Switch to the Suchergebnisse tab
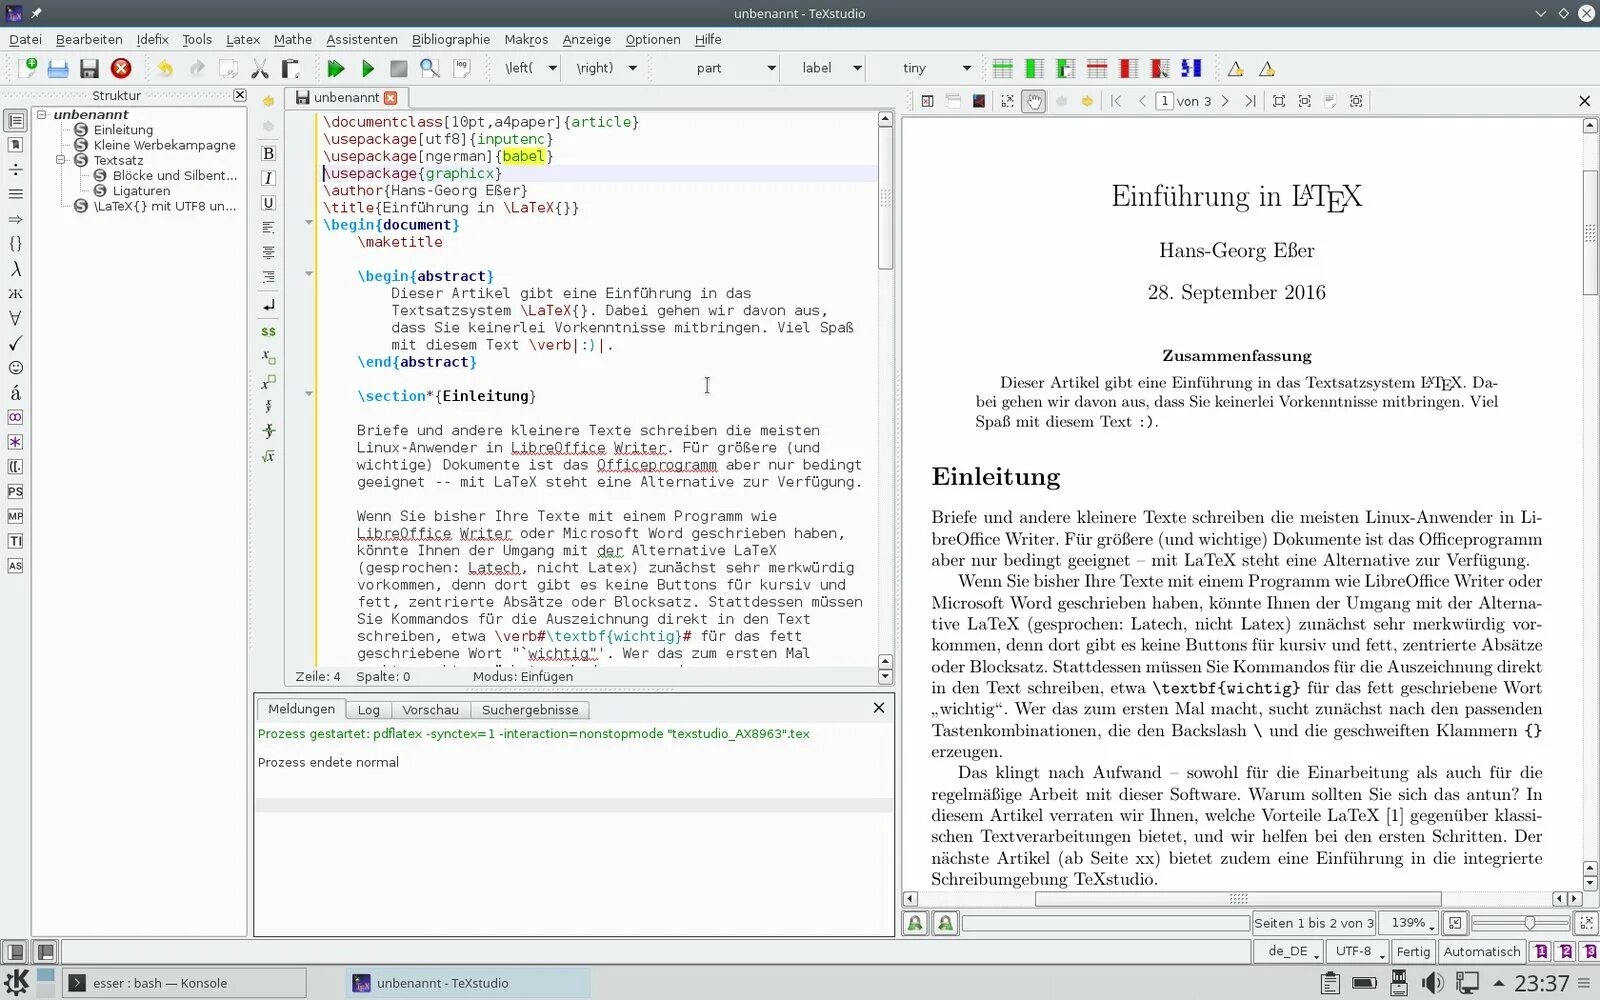The width and height of the screenshot is (1600, 1000). (x=530, y=710)
